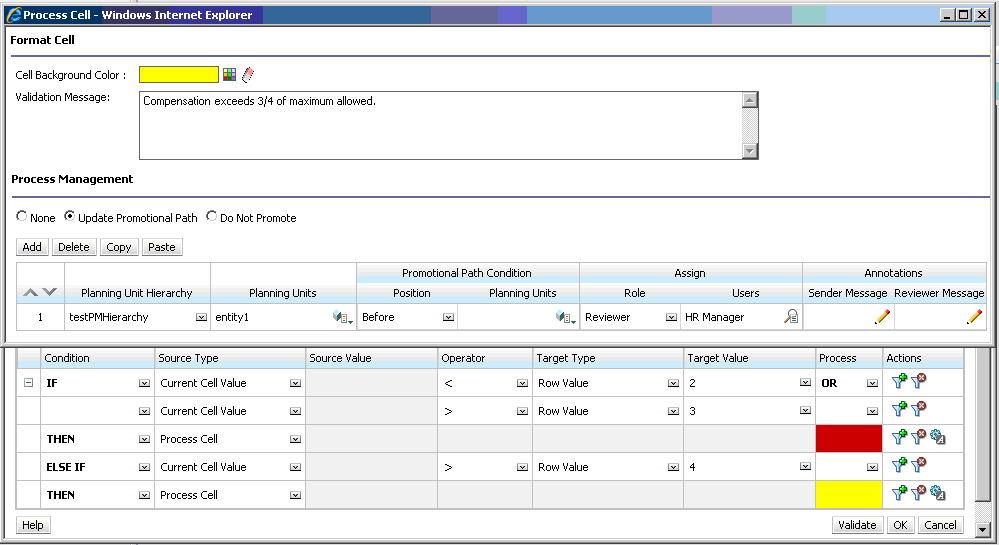
Task: Click inside the Validation Message text box
Action: click(x=440, y=125)
